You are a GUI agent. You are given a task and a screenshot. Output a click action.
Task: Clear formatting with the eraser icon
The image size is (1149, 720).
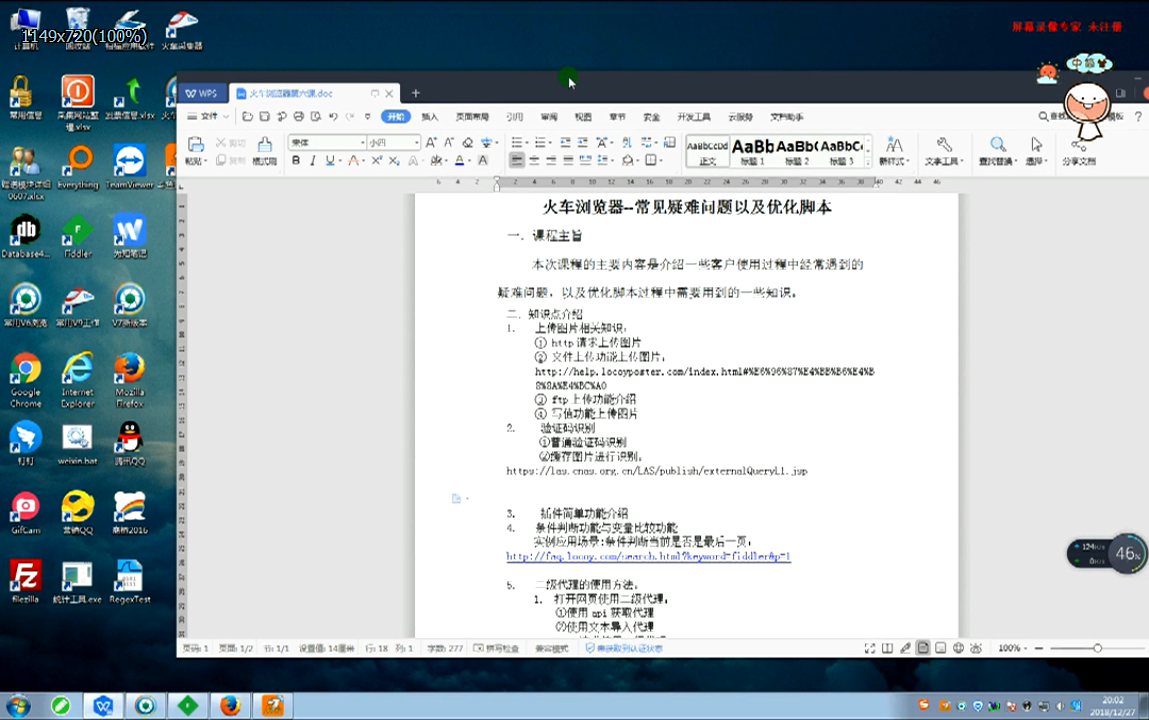(468, 142)
